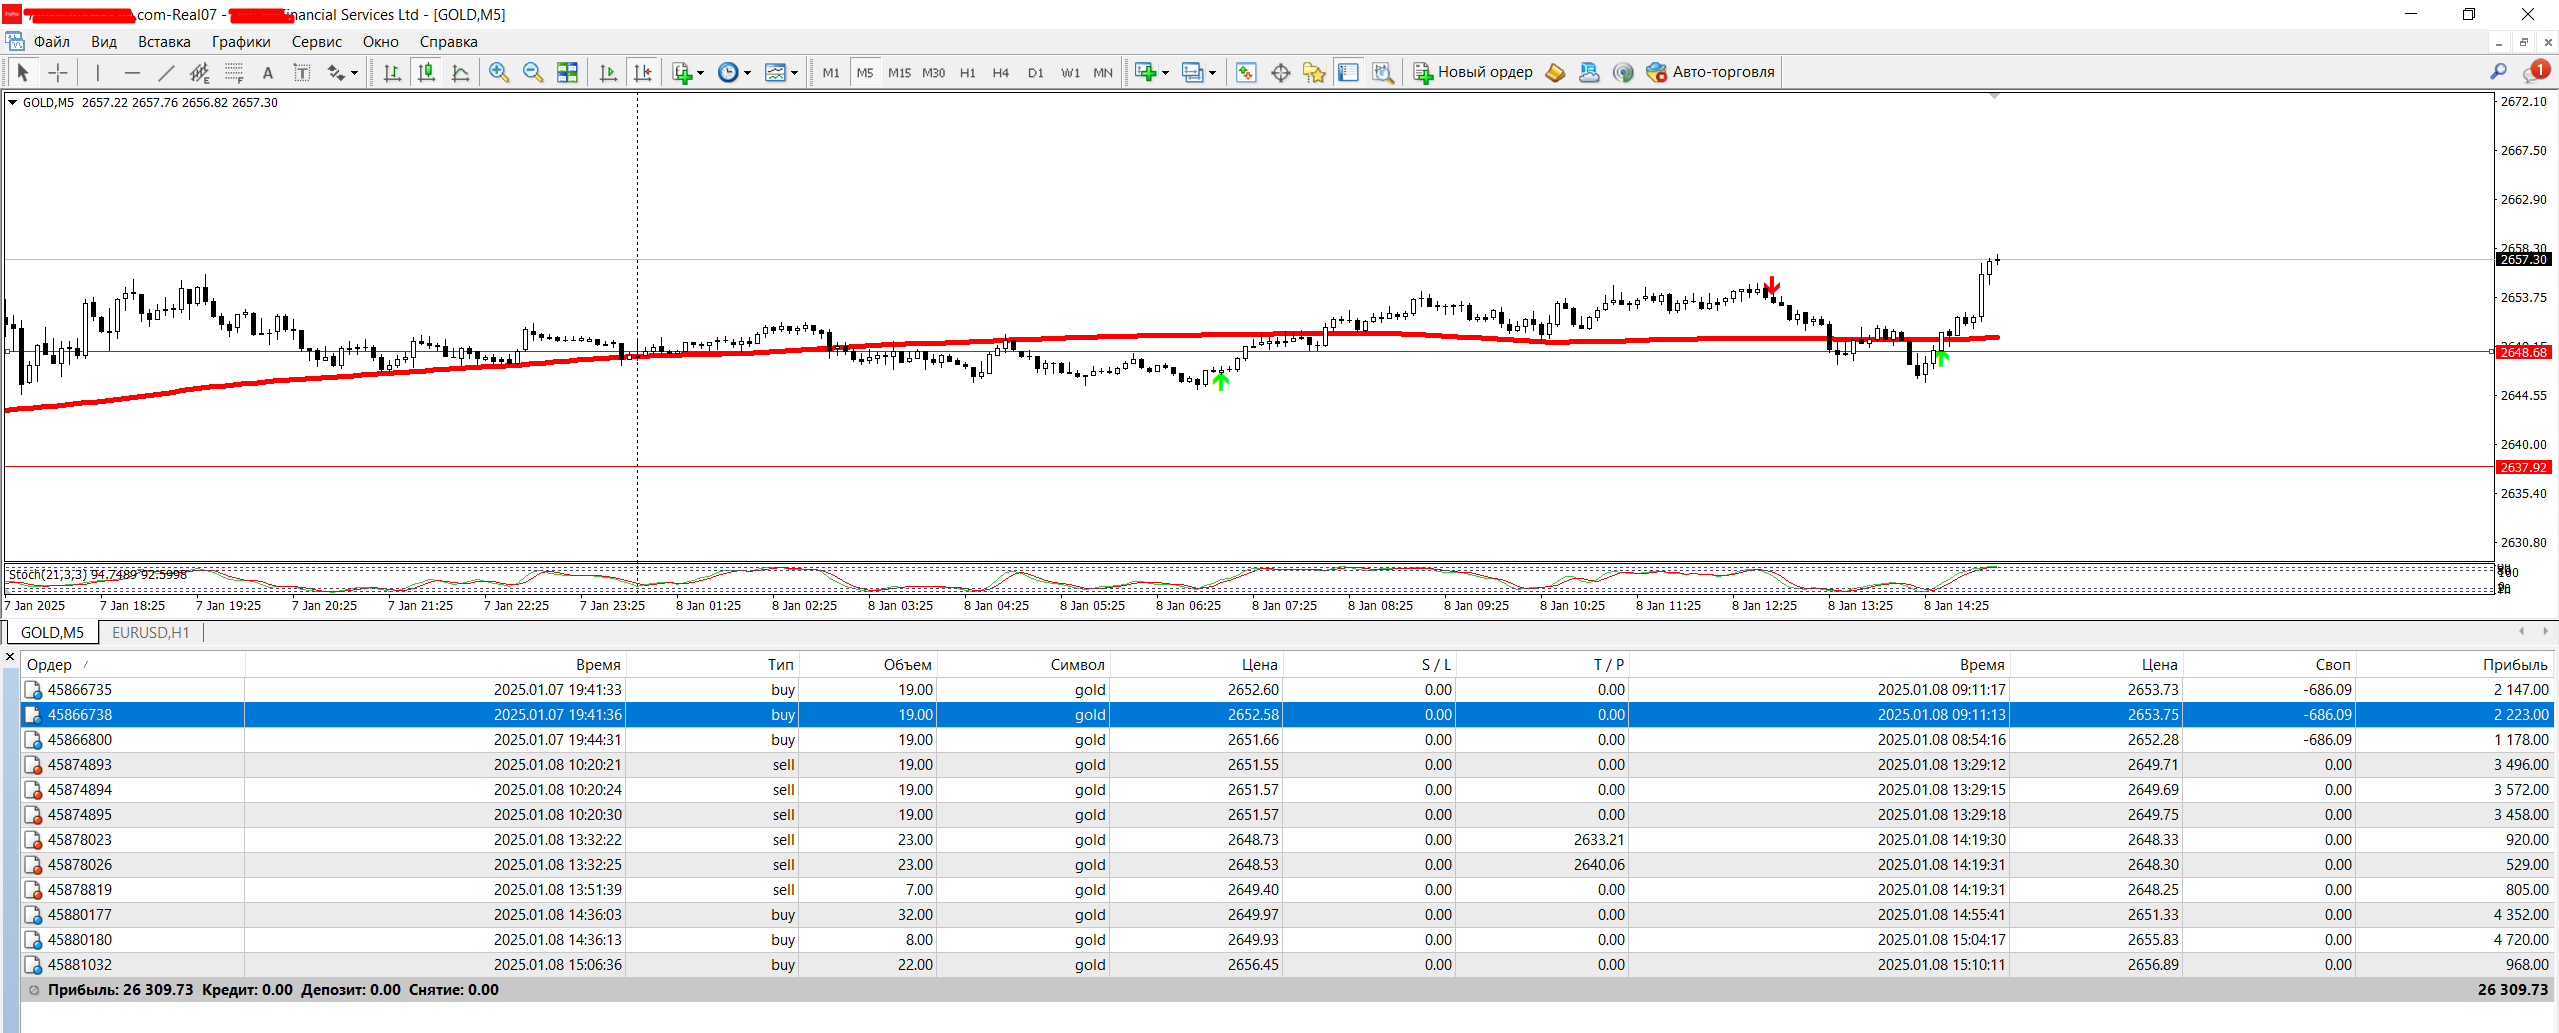Open the Вставка menu

pos(164,42)
